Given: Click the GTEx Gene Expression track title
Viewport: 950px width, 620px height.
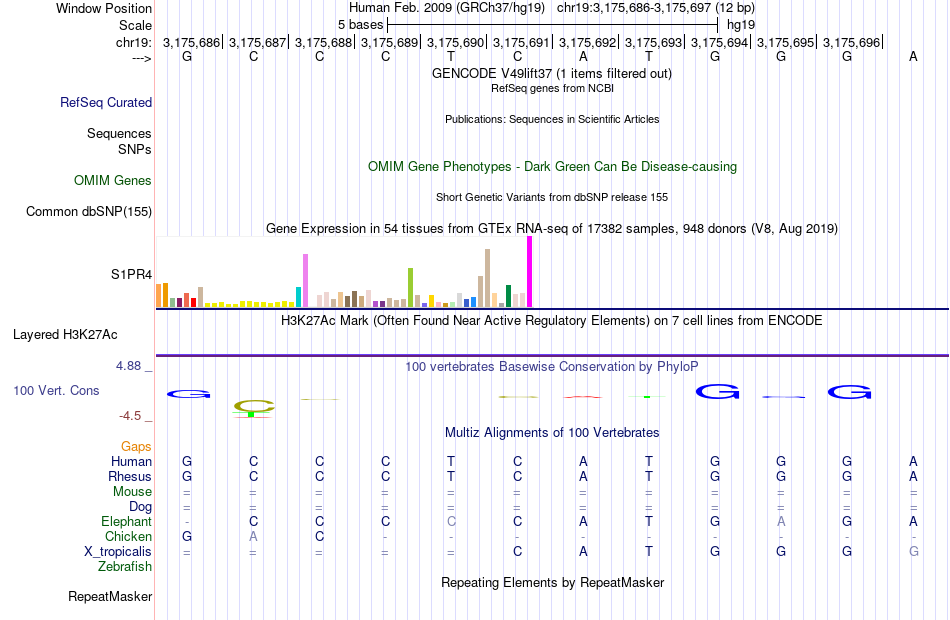Looking at the screenshot, I should tap(552, 228).
